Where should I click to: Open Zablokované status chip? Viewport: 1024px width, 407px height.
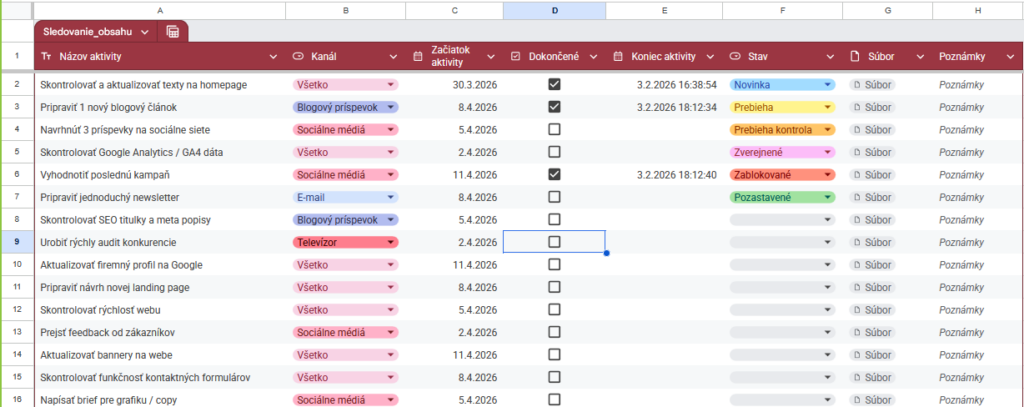pos(782,175)
